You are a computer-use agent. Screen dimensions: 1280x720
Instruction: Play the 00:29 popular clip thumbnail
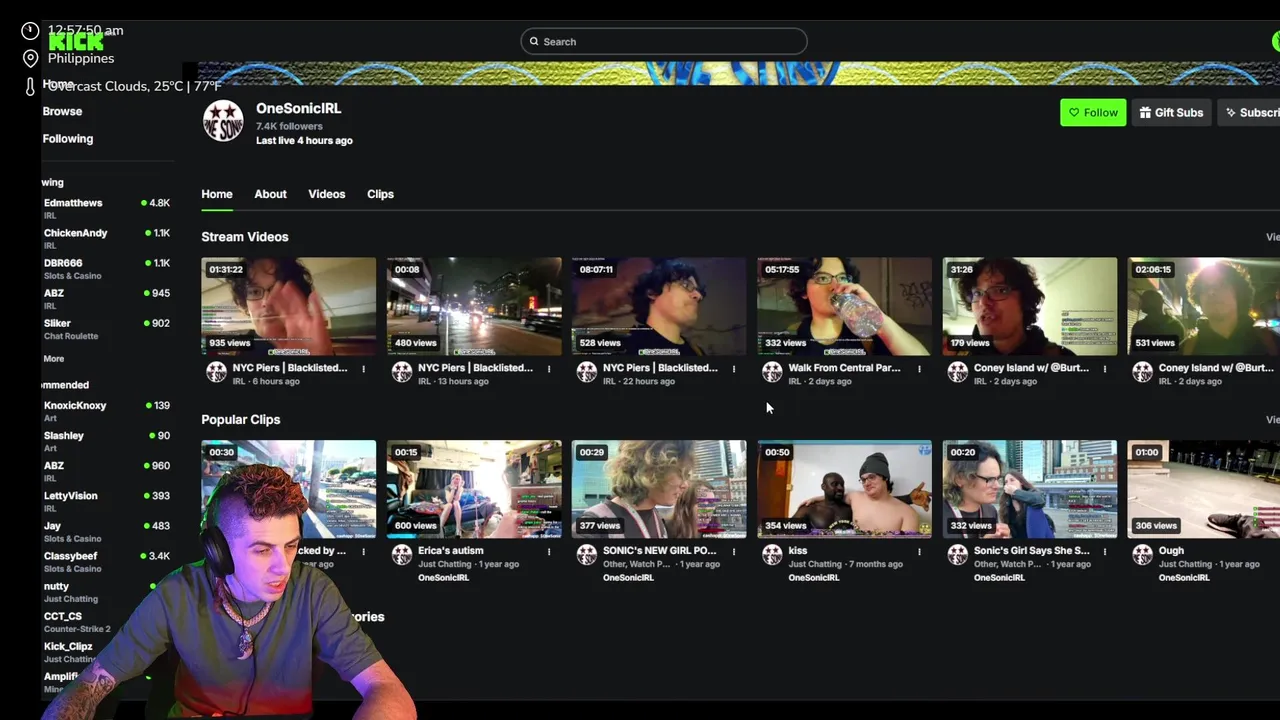click(x=659, y=490)
